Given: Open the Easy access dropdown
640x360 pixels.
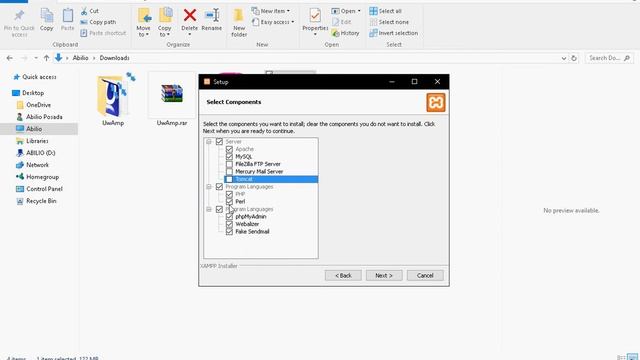Looking at the screenshot, I should click(273, 22).
